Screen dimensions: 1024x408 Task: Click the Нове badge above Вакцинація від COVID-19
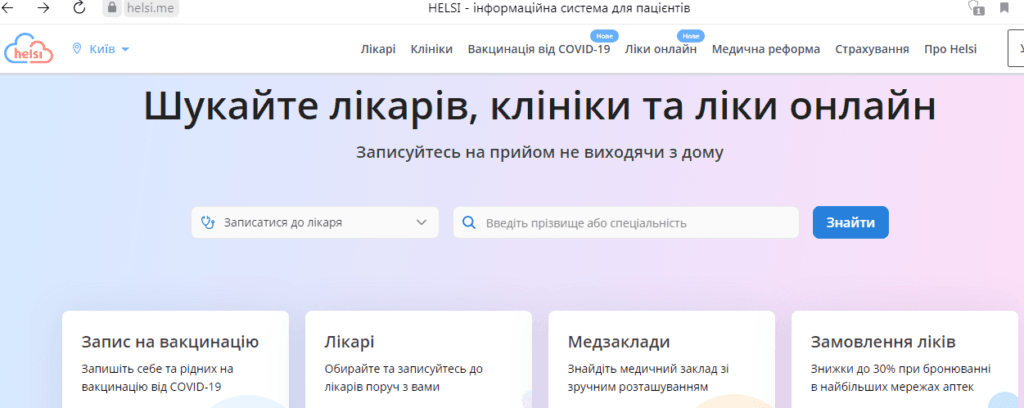click(x=604, y=36)
